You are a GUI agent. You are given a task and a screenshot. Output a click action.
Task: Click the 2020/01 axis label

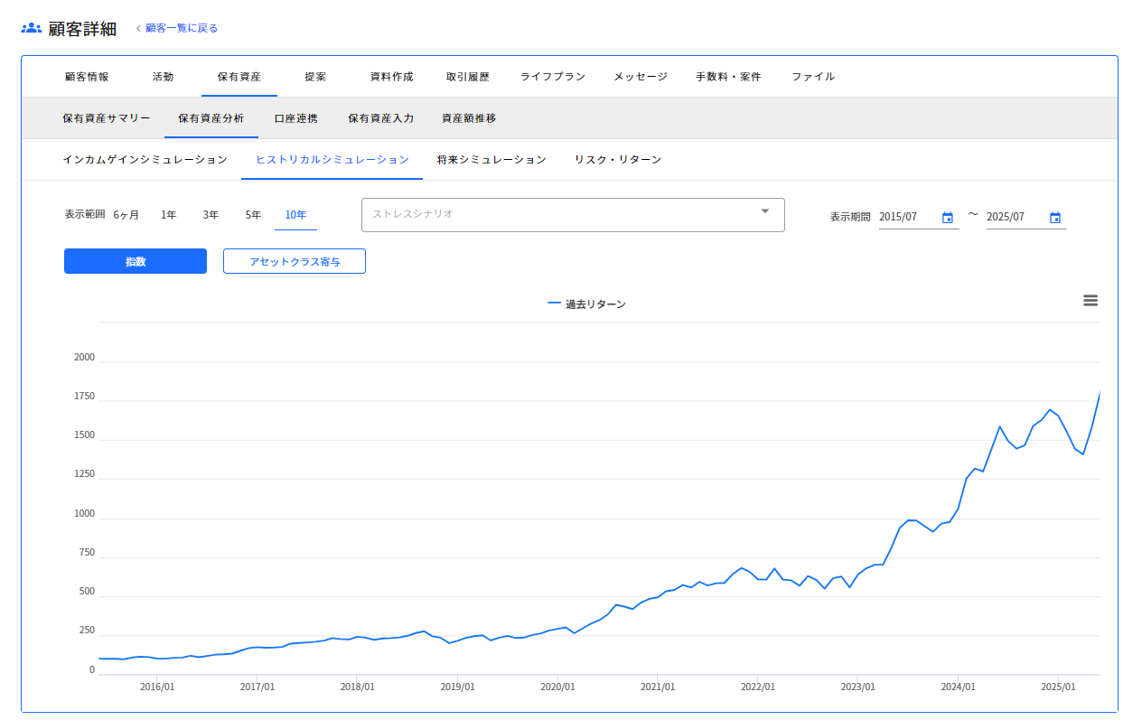pos(557,687)
